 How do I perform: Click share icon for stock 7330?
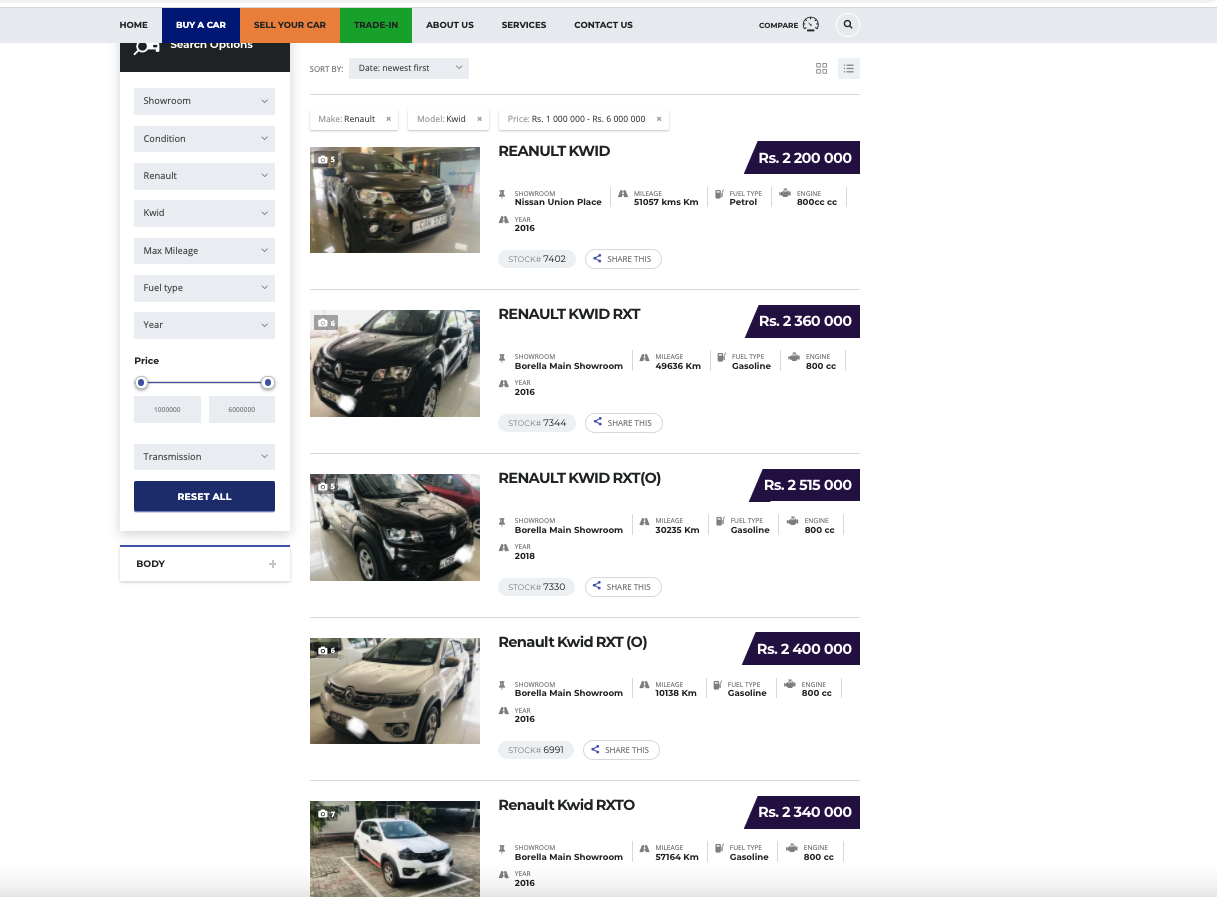(597, 587)
